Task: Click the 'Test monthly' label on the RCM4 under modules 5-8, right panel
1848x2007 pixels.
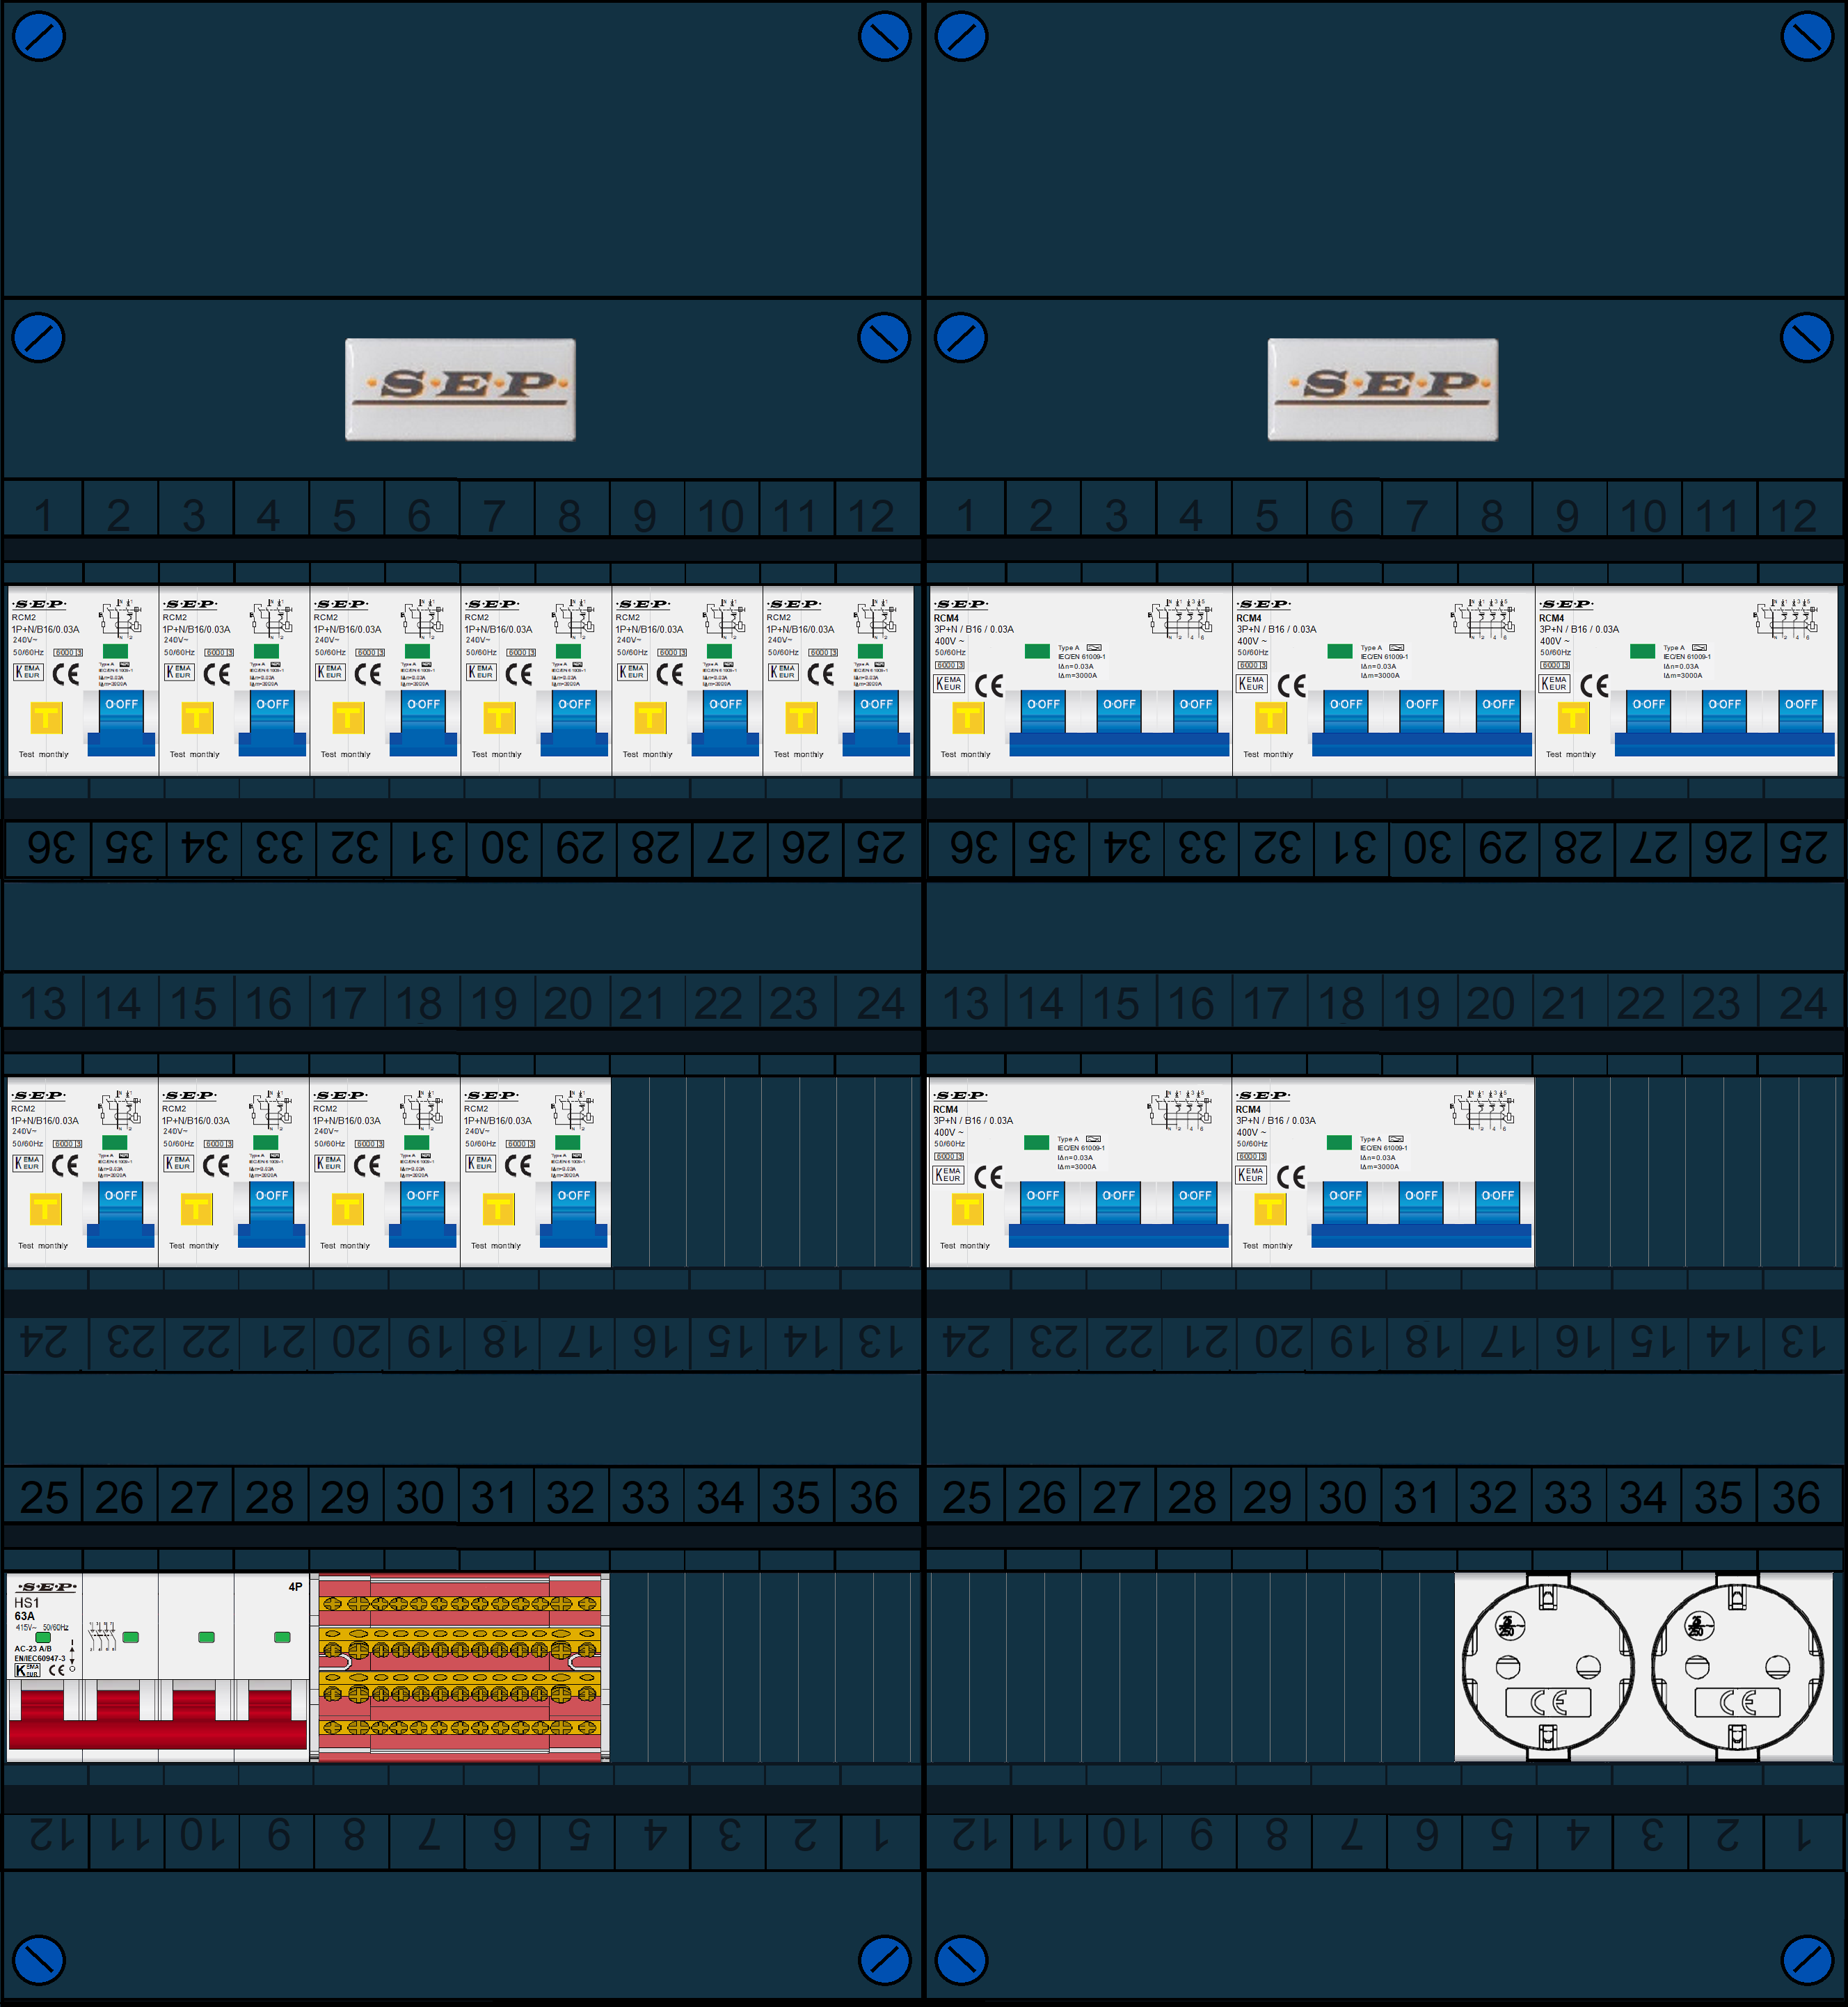Action: click(1272, 754)
